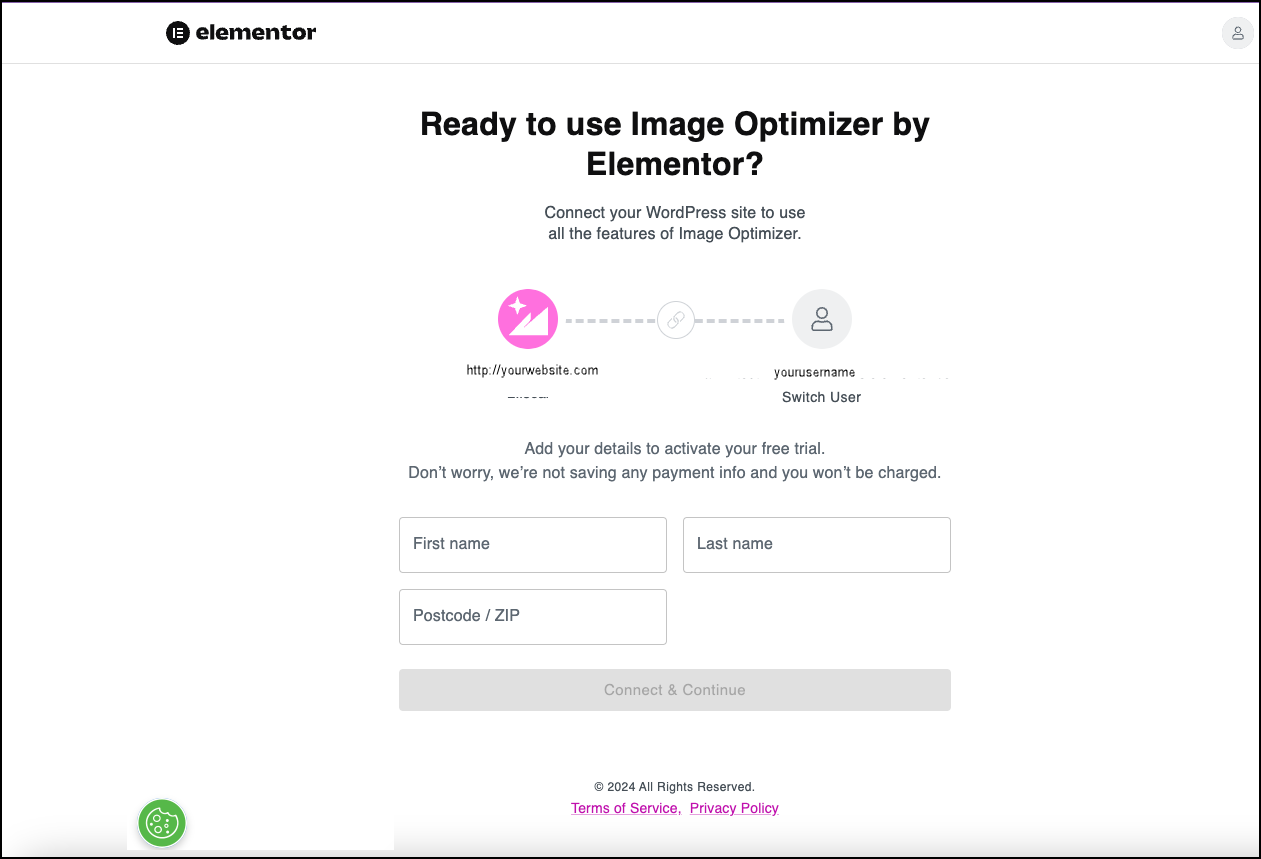The height and width of the screenshot is (859, 1261).
Task: Open the Privacy Policy link
Action: [734, 808]
